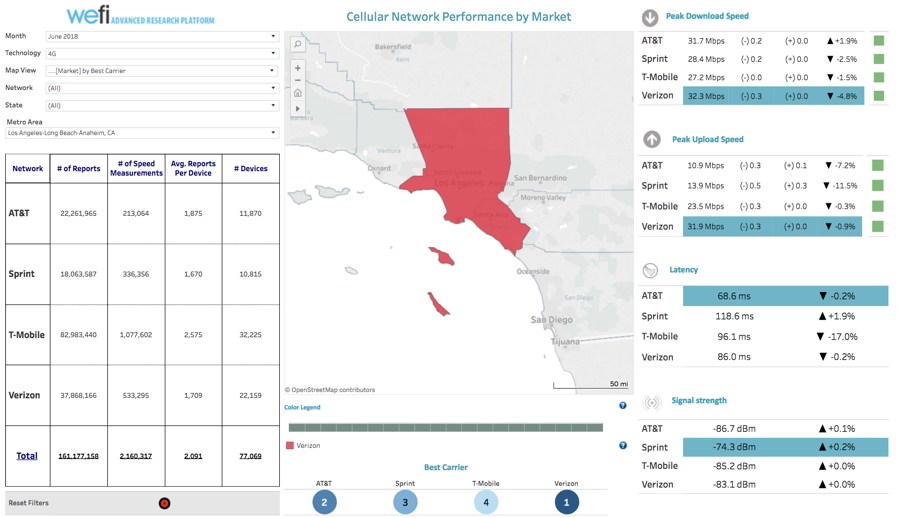
Task: Sort by # of Speed Measurements header
Action: (x=136, y=168)
